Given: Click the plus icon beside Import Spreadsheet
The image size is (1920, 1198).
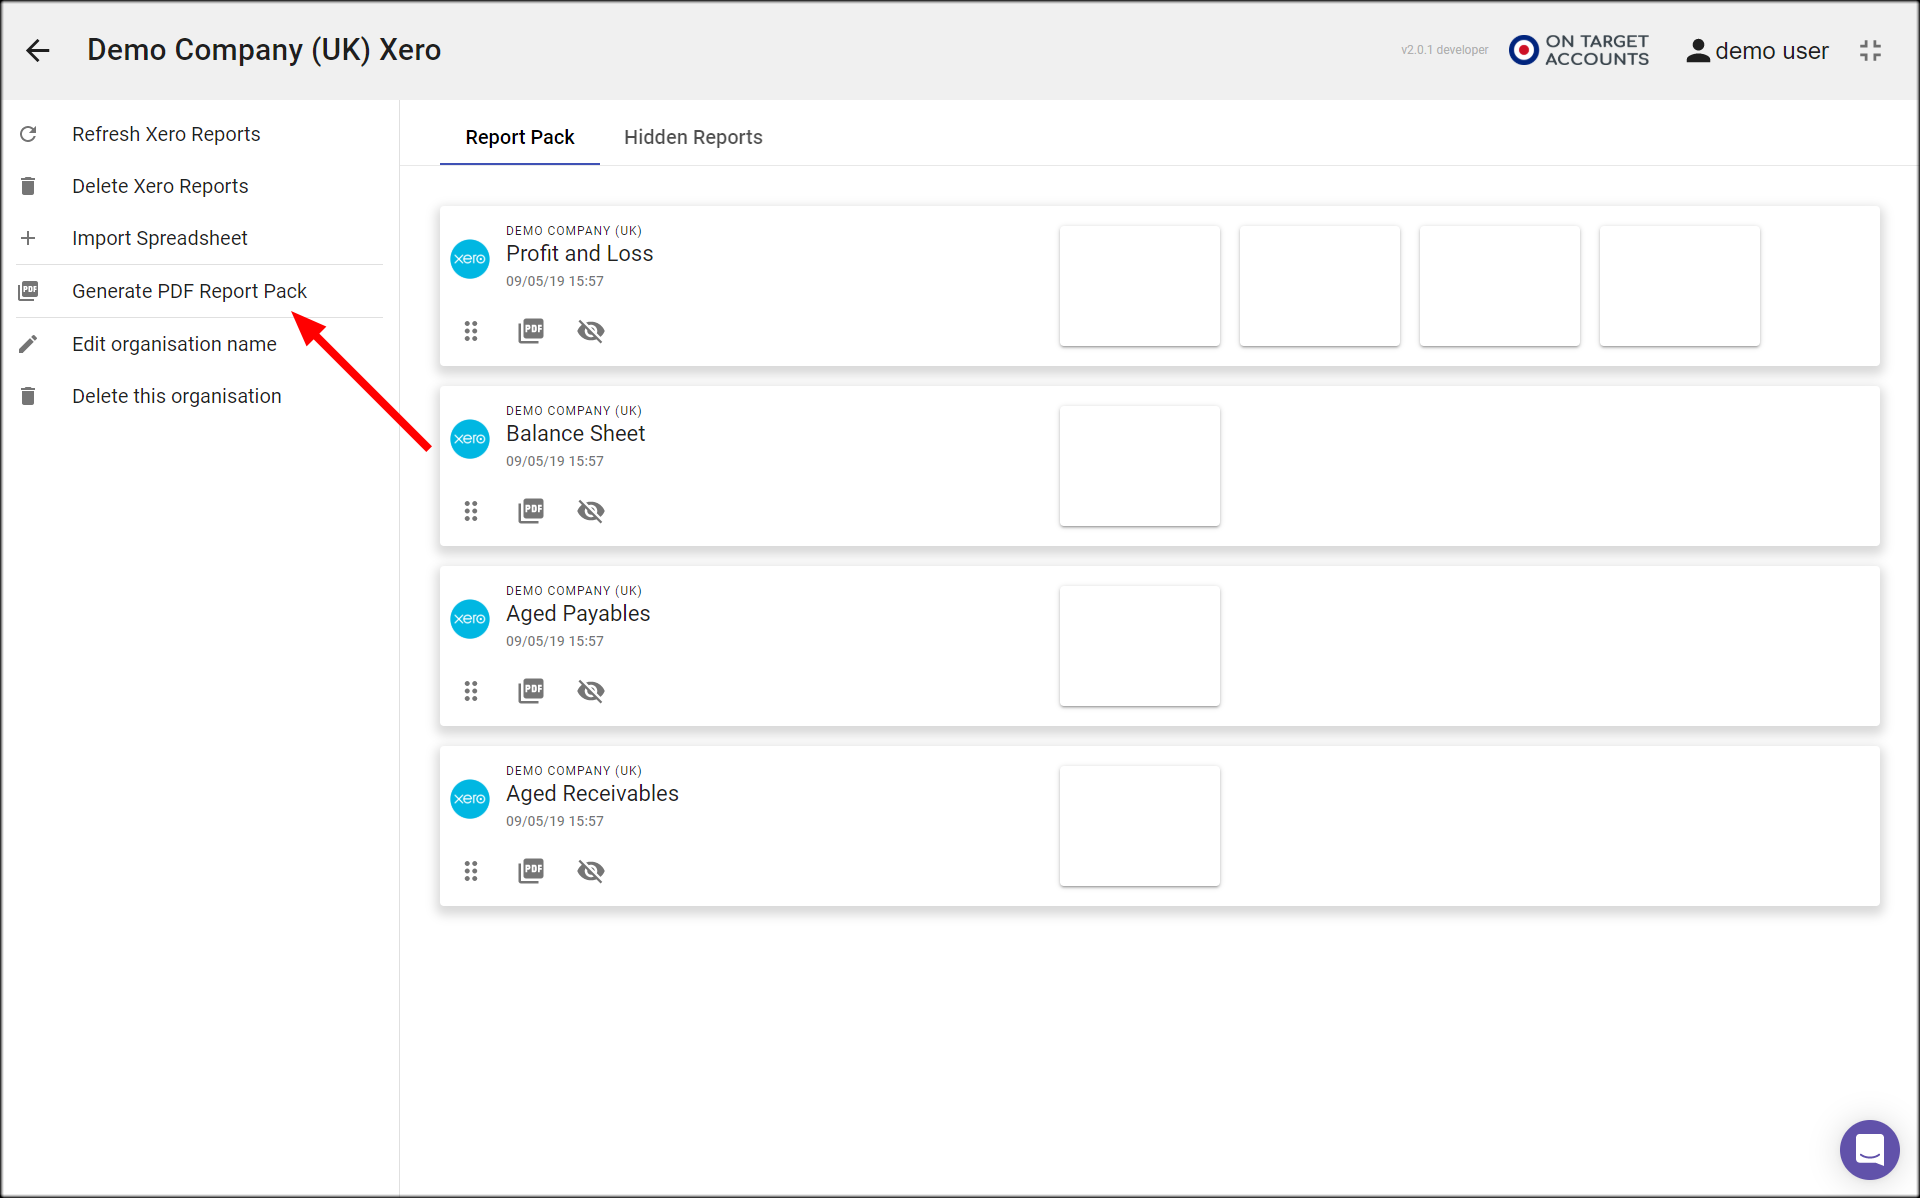Looking at the screenshot, I should coord(28,238).
